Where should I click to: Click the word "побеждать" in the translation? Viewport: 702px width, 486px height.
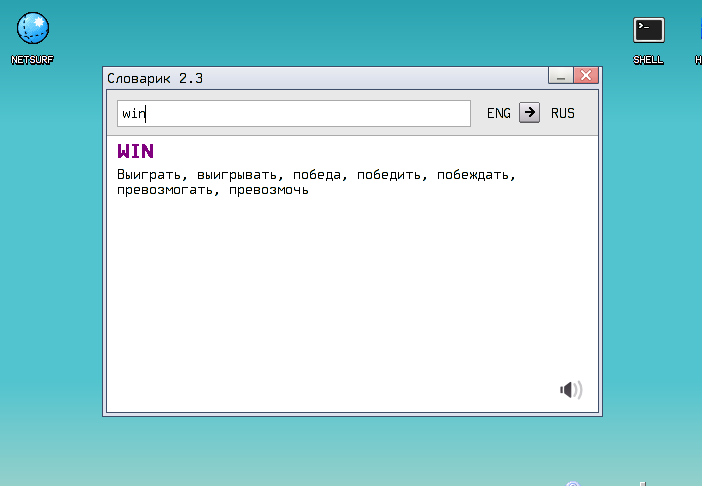coord(473,175)
